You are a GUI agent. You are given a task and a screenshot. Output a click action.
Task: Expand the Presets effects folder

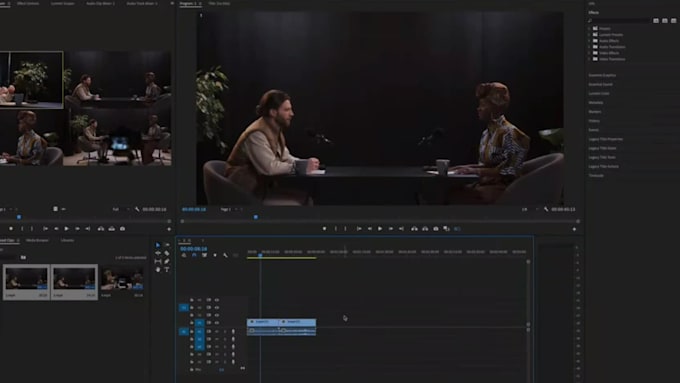(x=589, y=29)
